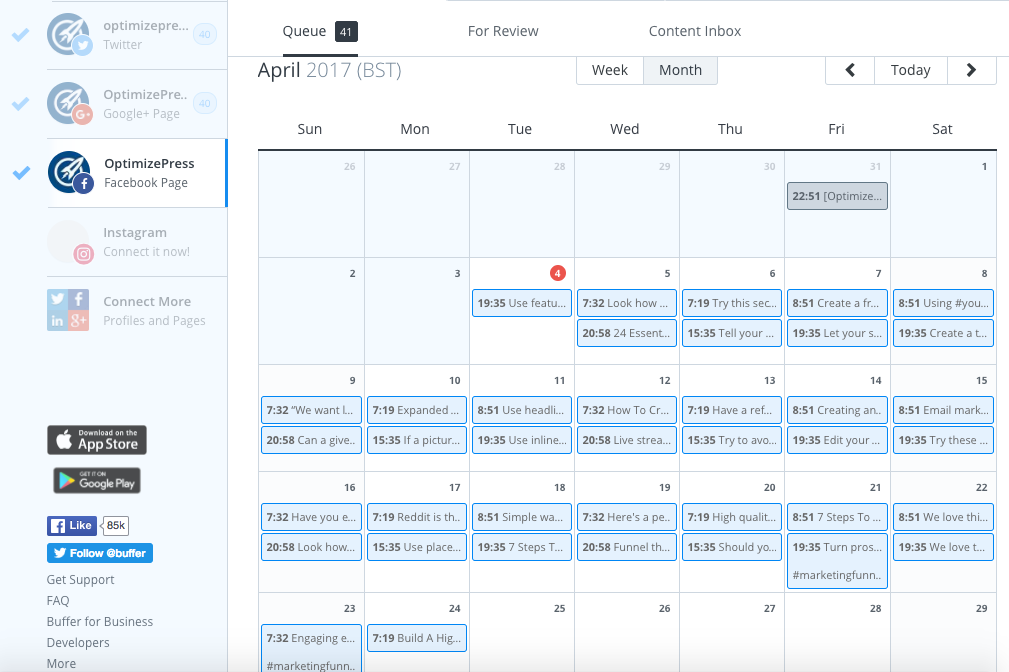Click the OptimizePress Google+ Page avatar
The width and height of the screenshot is (1009, 672).
[69, 103]
